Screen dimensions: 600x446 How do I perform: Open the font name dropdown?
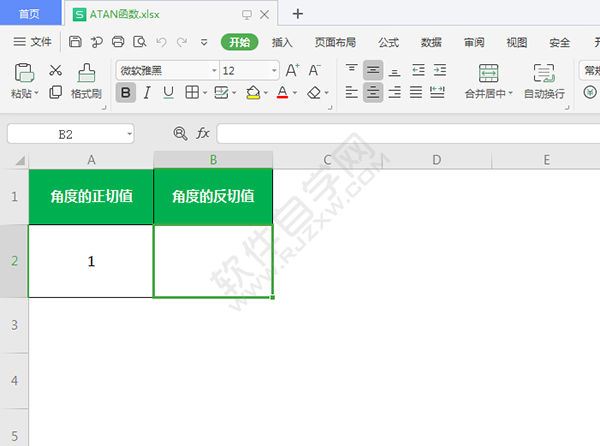(x=214, y=70)
